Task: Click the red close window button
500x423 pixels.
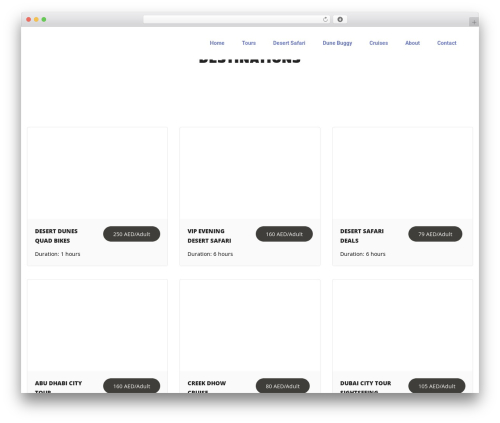Action: tap(29, 20)
